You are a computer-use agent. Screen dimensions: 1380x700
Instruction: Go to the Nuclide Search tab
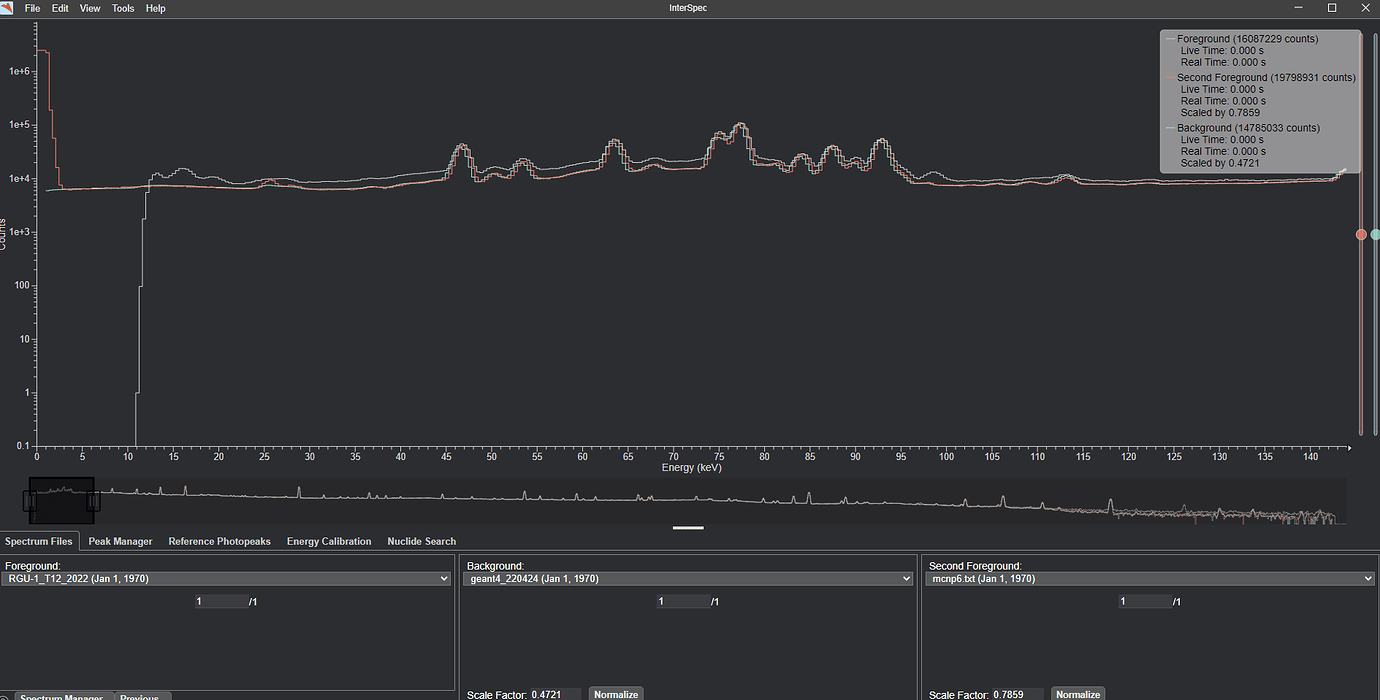421,541
